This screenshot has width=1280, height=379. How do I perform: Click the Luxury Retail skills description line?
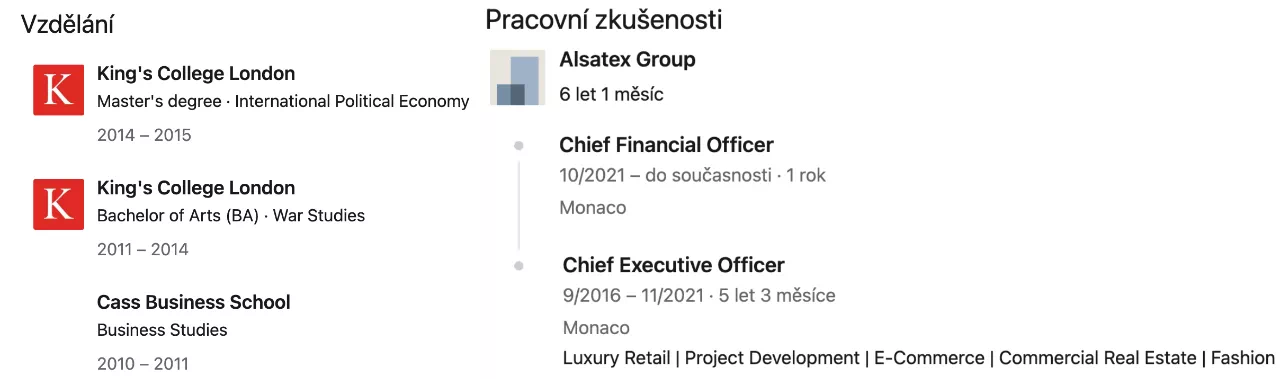point(919,358)
